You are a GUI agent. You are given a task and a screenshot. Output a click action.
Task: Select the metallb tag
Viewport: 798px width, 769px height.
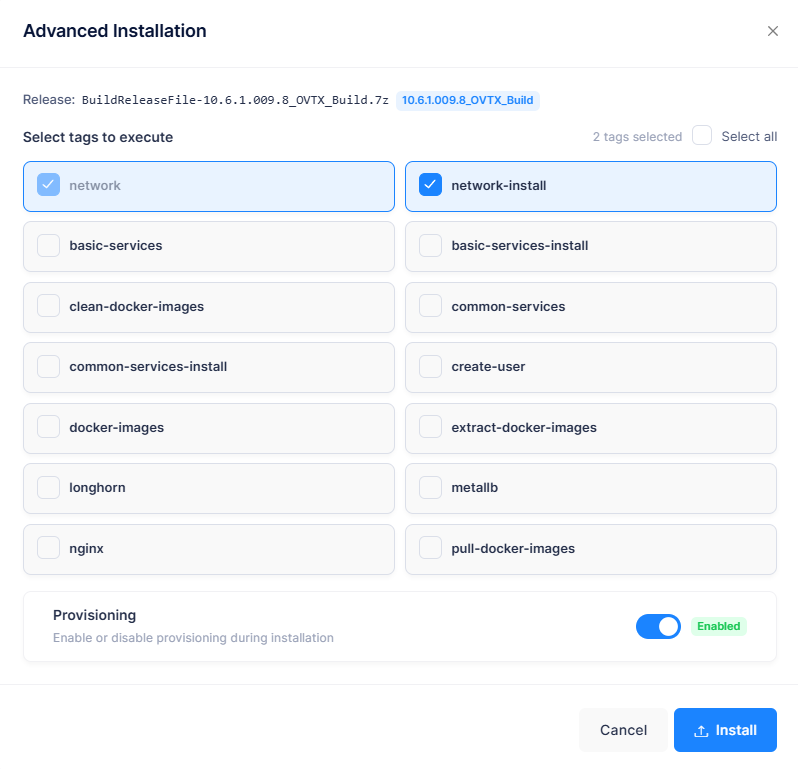click(x=590, y=489)
